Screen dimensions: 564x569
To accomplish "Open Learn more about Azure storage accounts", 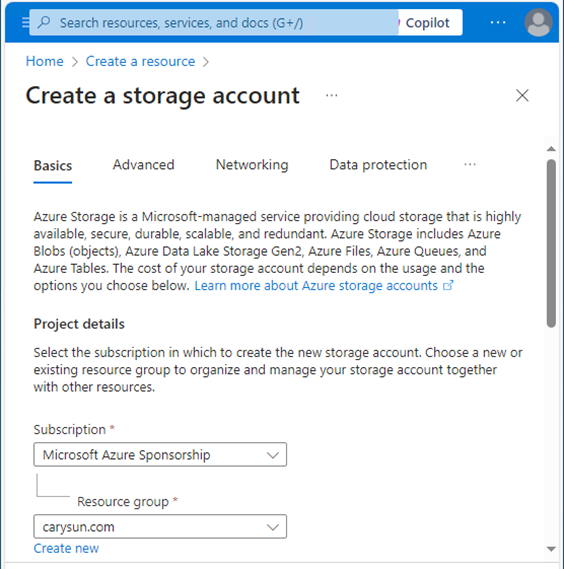I will pos(316,286).
